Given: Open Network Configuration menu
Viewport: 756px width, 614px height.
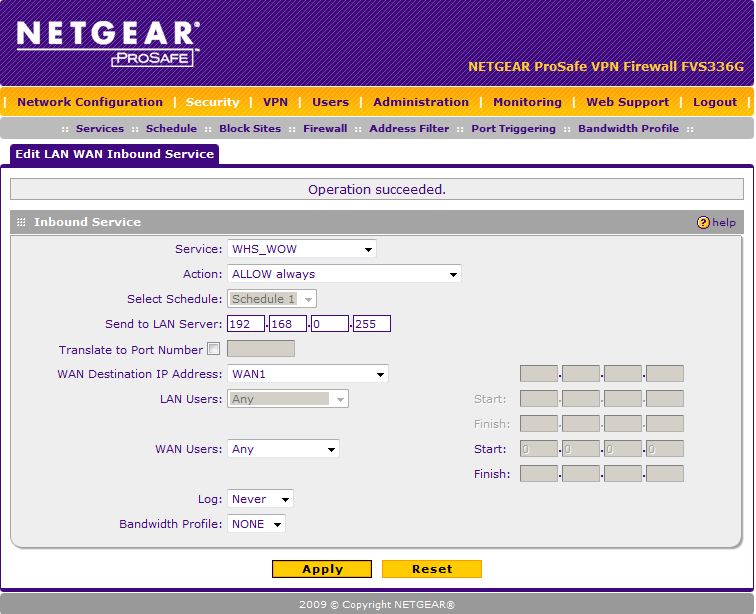Looking at the screenshot, I should [x=90, y=102].
